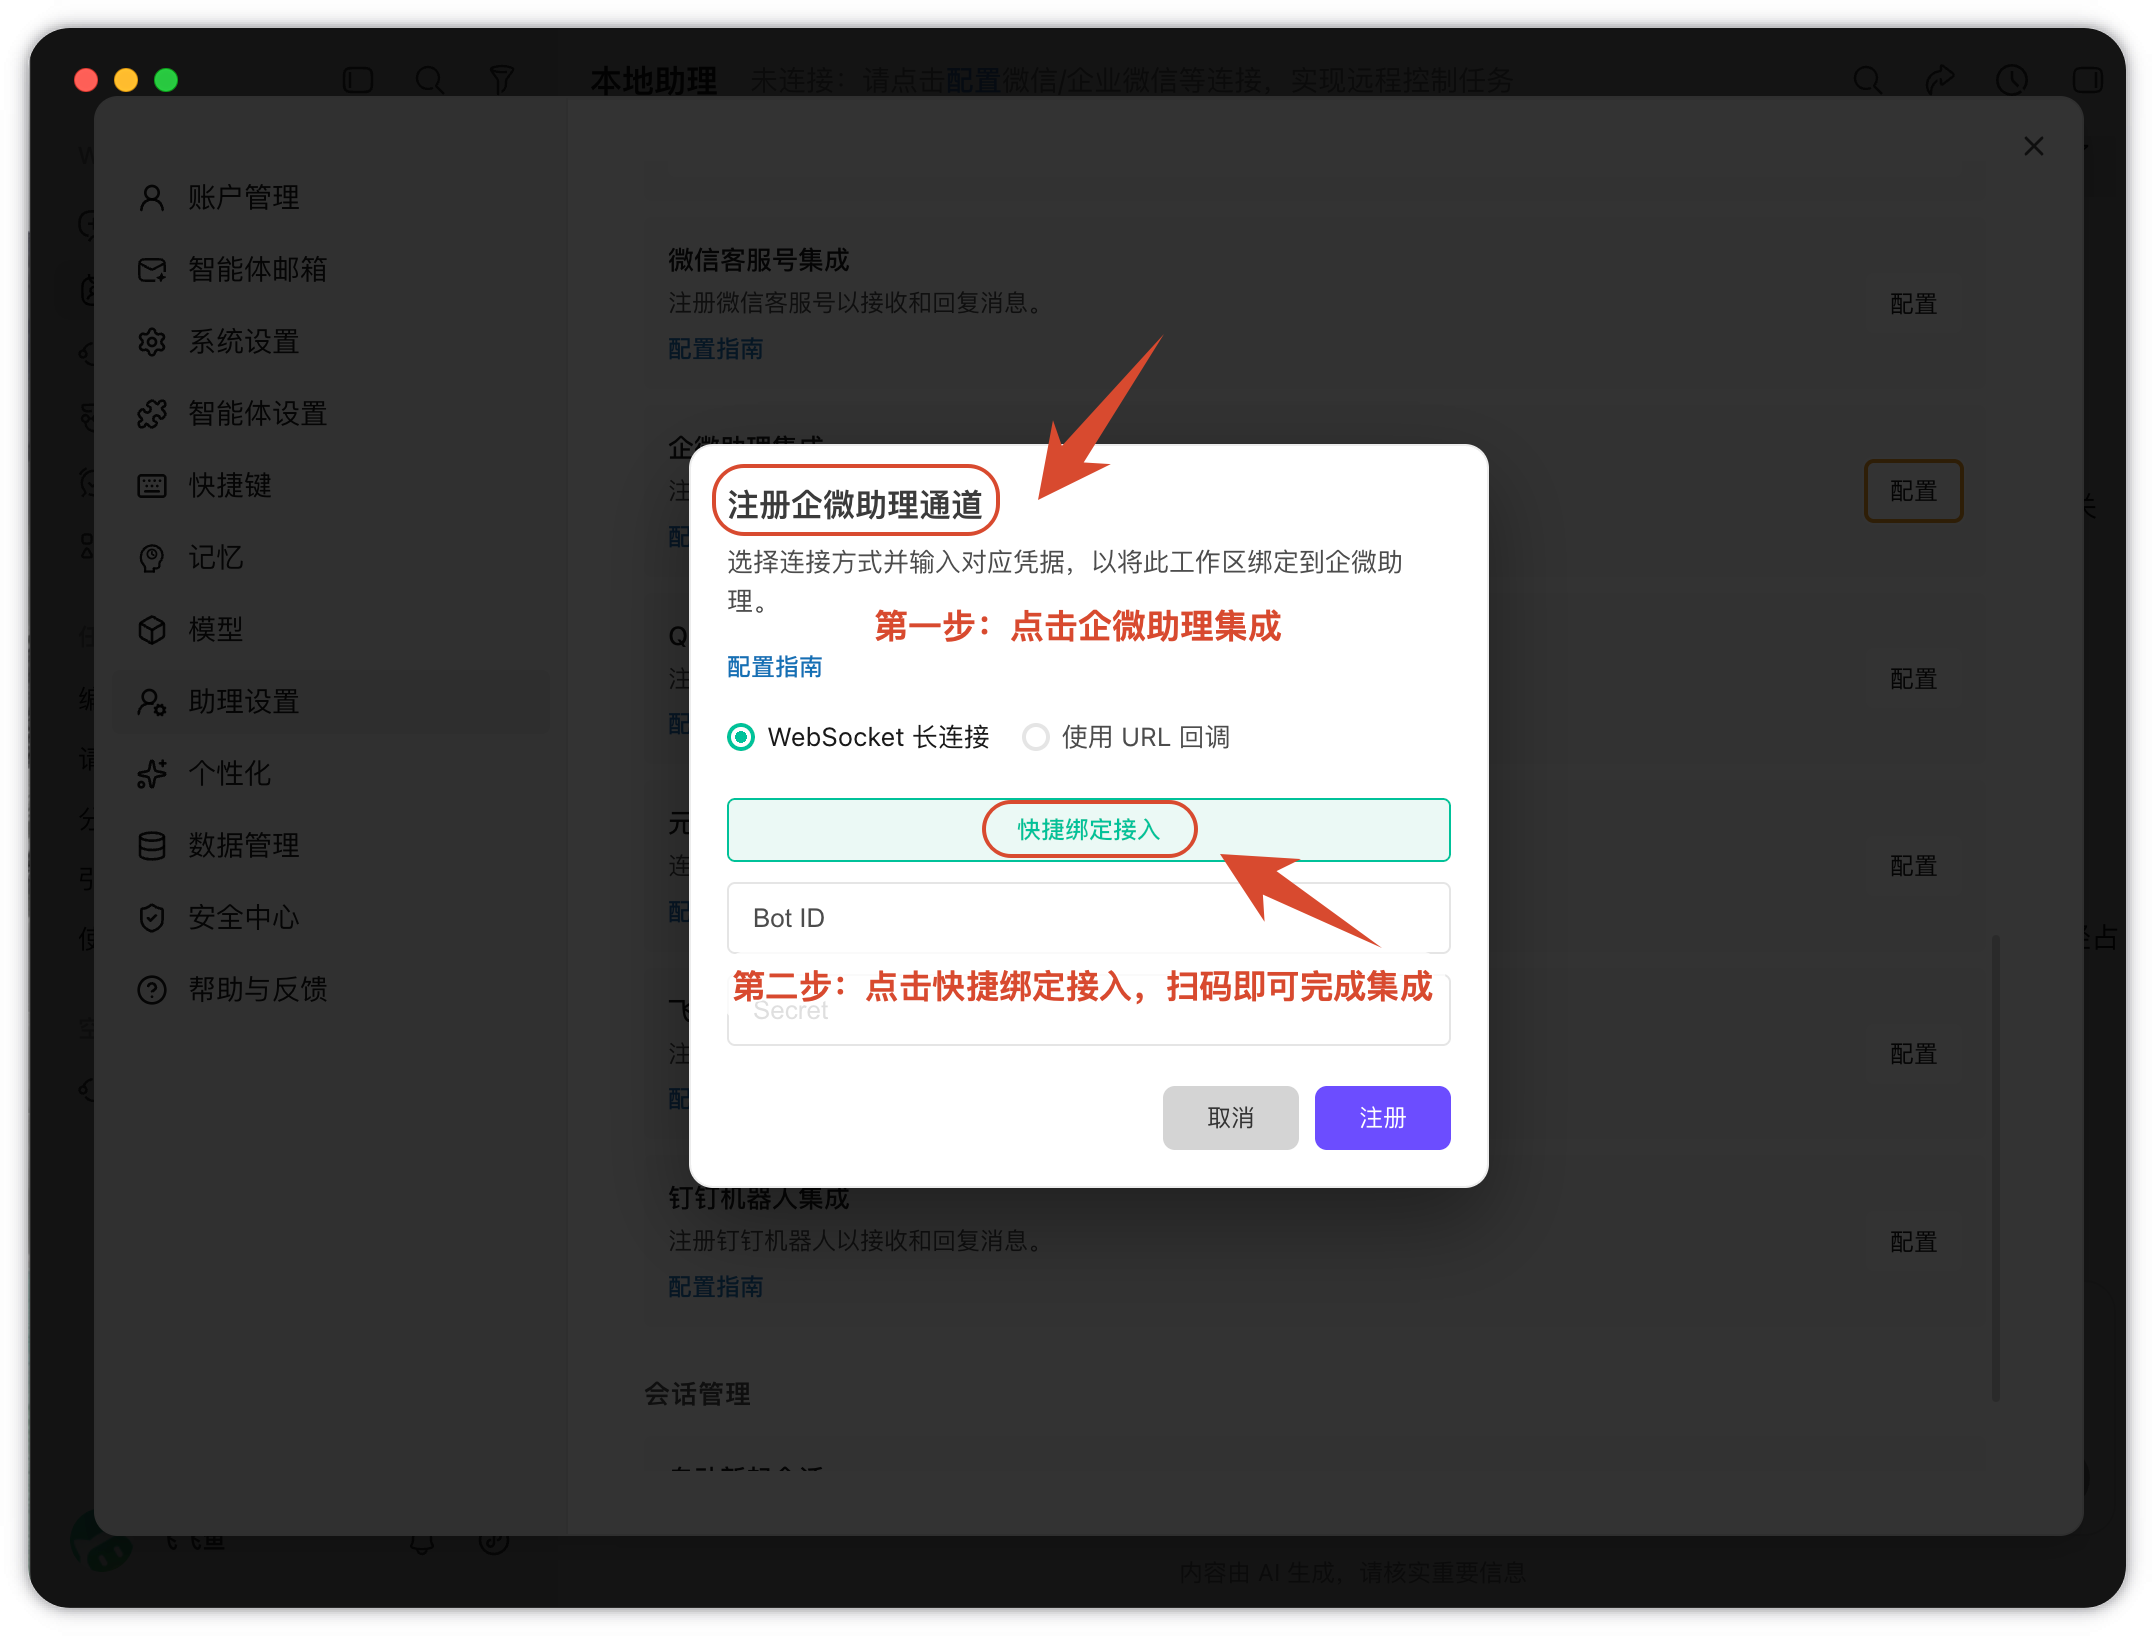2154x1636 pixels.
Task: Click the 帮助与反馈 question icon
Action: 152,990
